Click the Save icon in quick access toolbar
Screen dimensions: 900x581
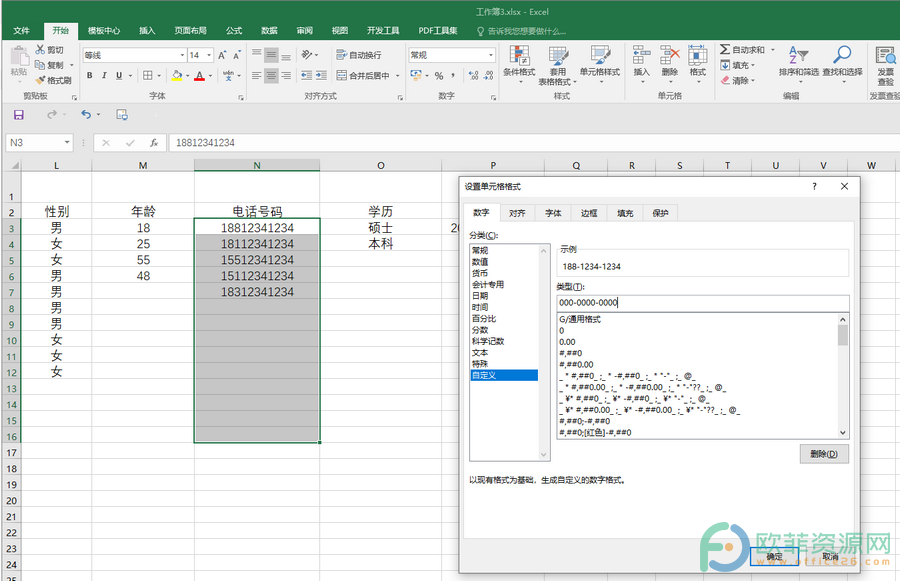tap(19, 115)
